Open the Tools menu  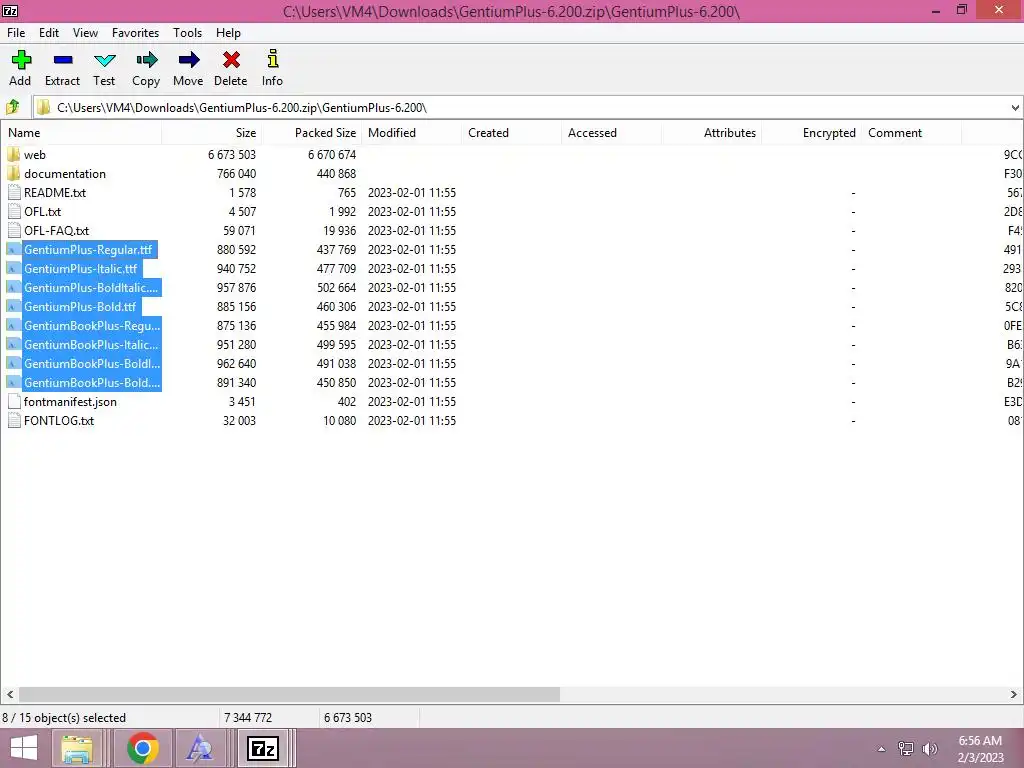coord(187,33)
